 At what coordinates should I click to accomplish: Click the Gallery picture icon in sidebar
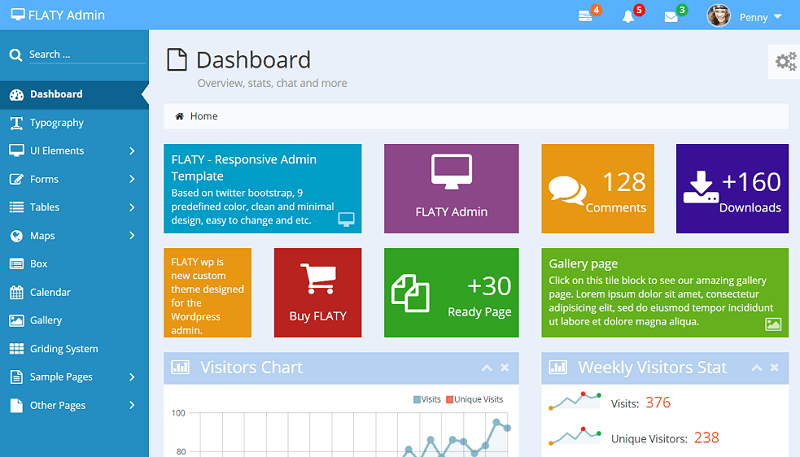[16, 320]
